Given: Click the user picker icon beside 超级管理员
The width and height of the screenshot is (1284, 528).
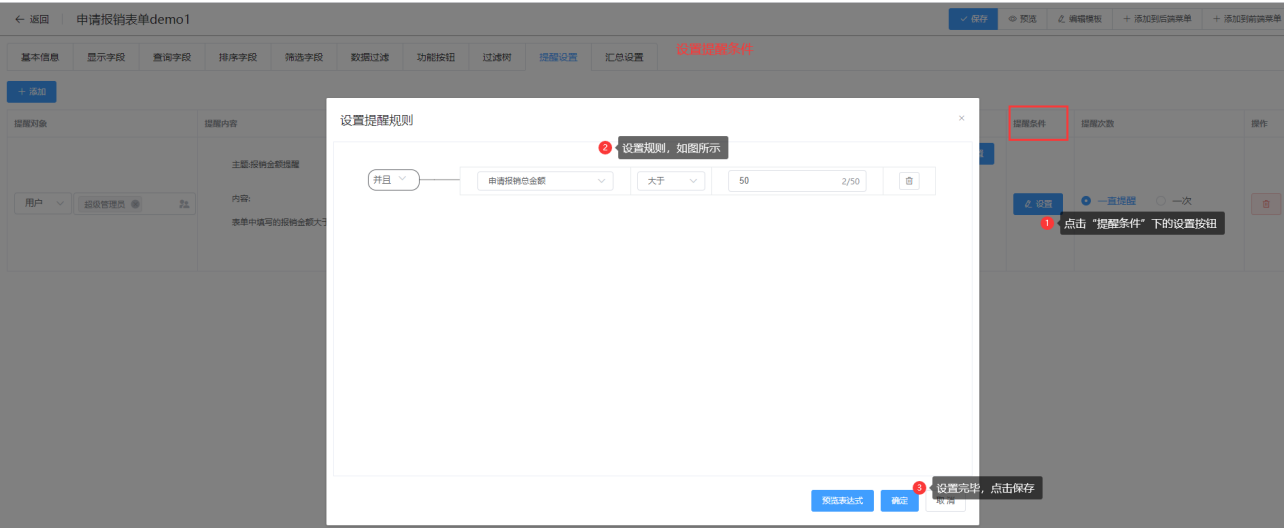Looking at the screenshot, I should coord(184,204).
